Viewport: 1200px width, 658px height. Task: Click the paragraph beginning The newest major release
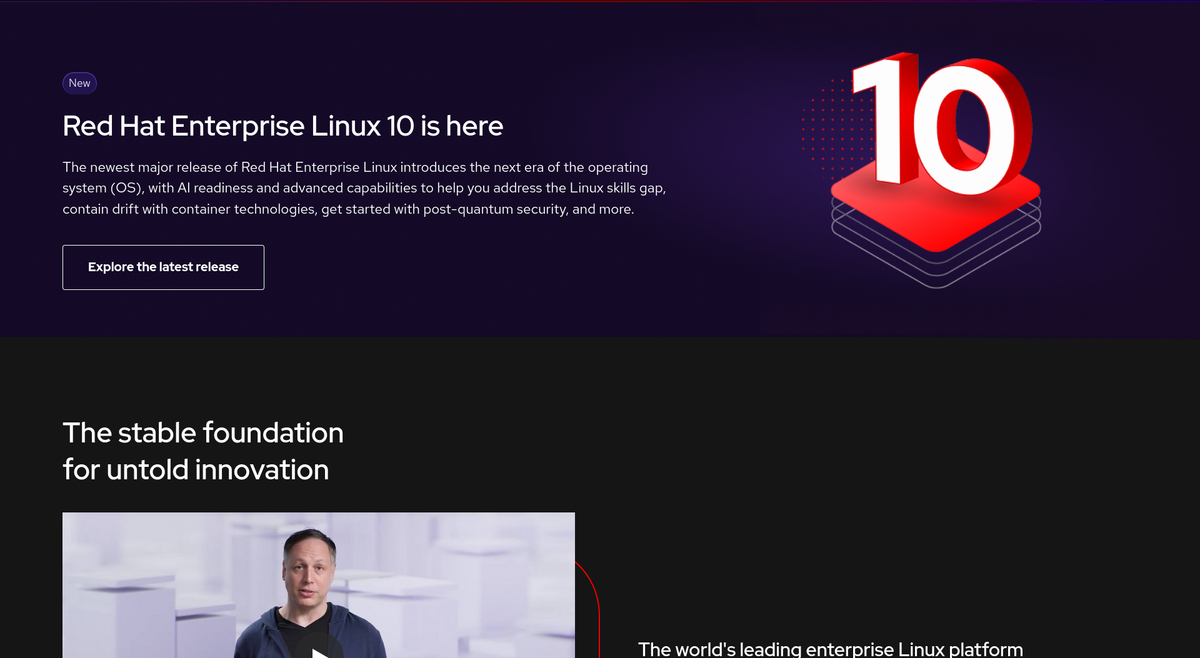pyautogui.click(x=364, y=188)
